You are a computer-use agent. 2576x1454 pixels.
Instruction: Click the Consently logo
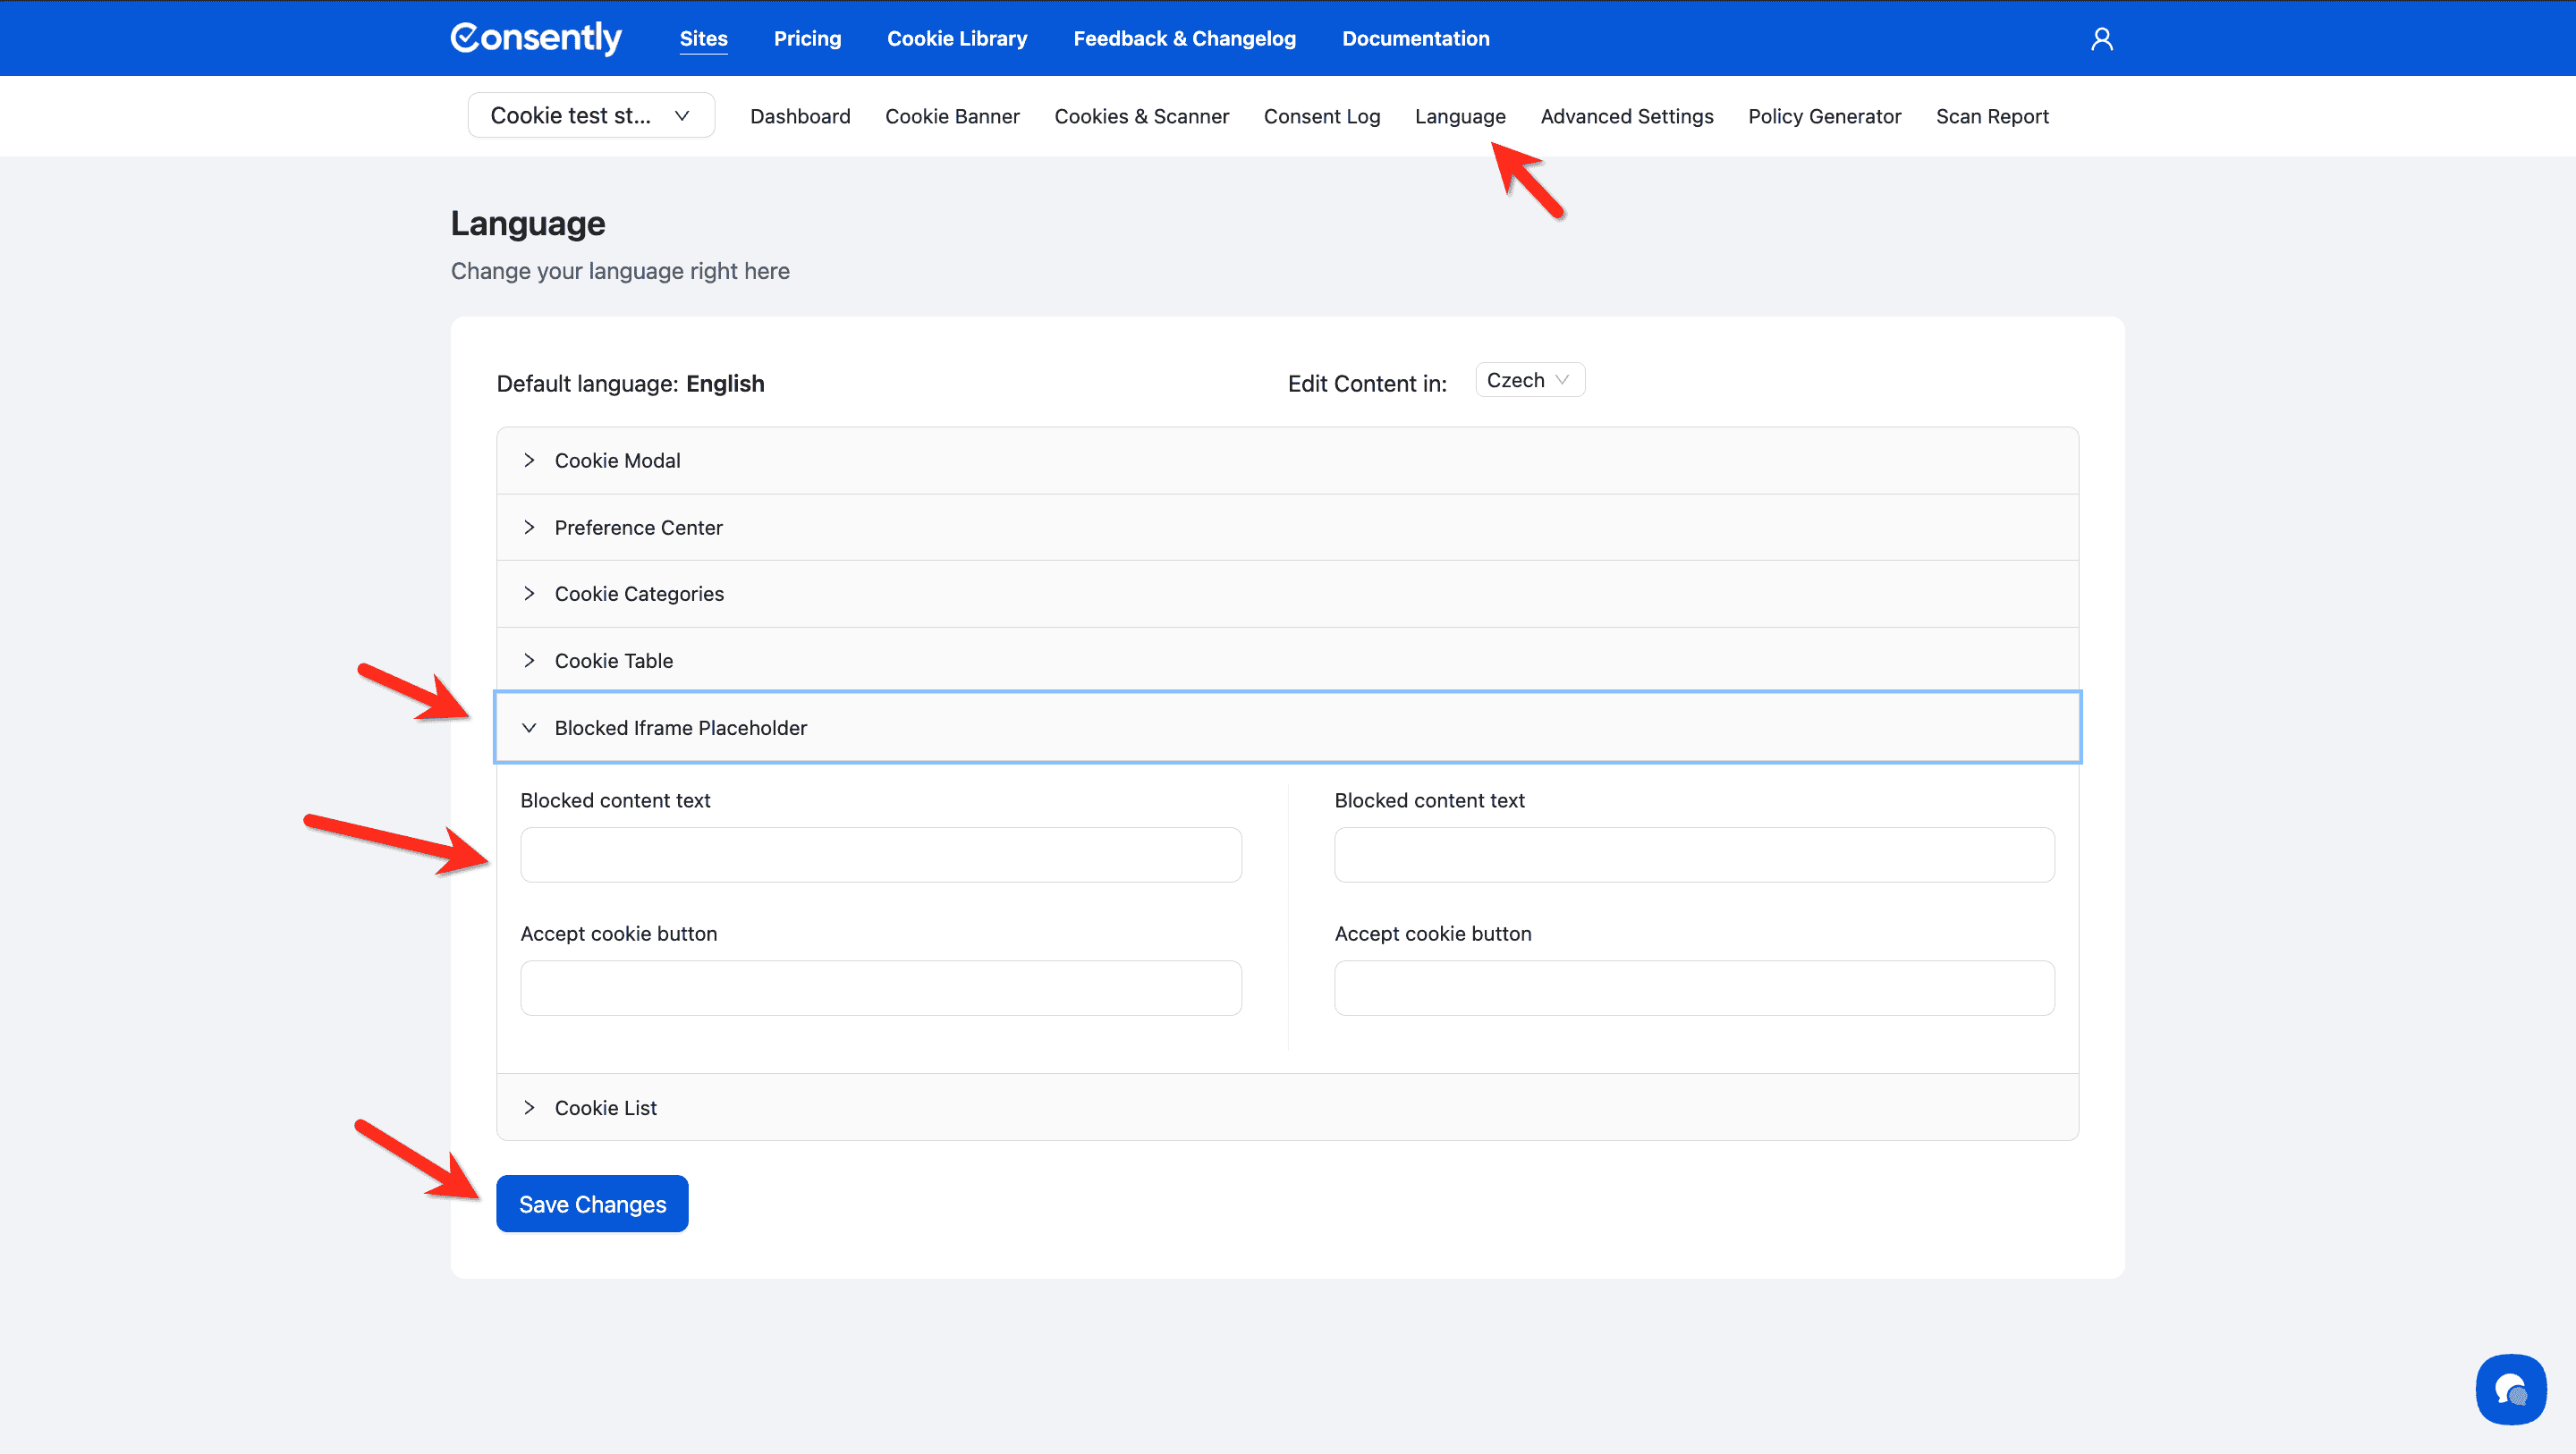(x=536, y=38)
